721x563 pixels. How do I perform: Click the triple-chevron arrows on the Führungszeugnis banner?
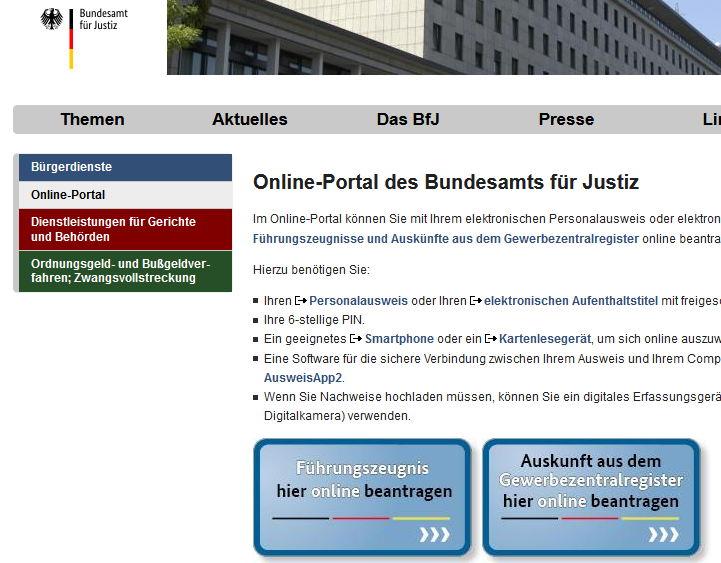434,535
